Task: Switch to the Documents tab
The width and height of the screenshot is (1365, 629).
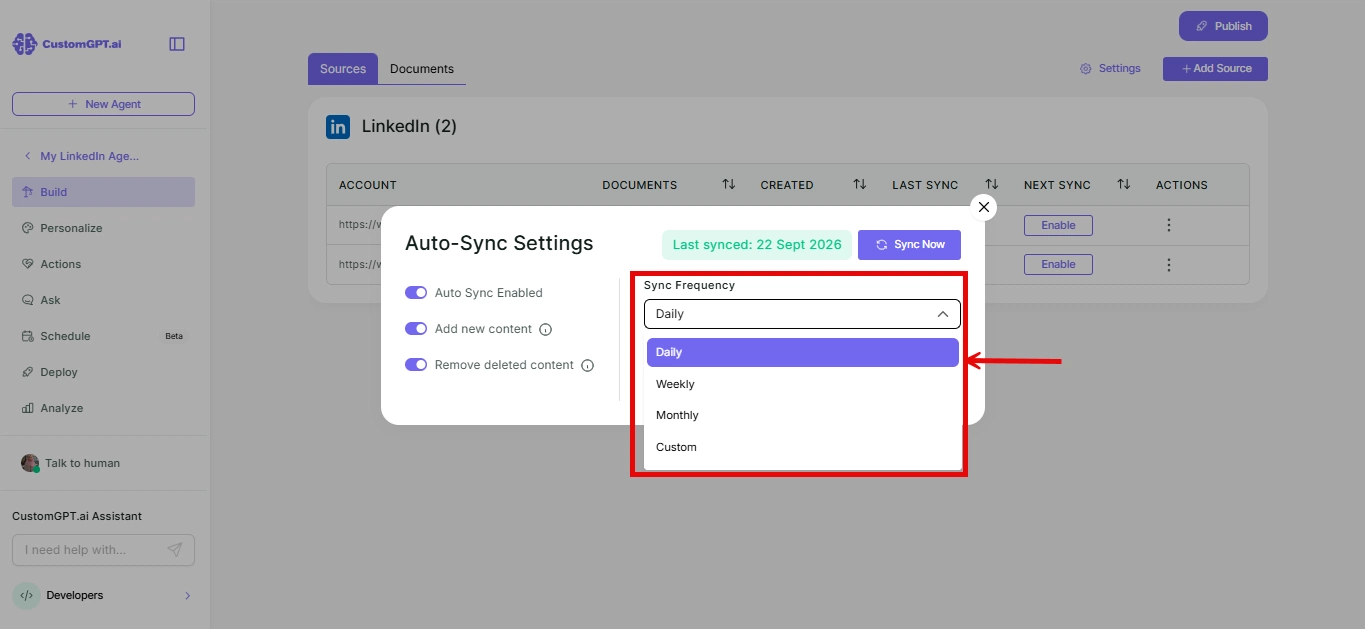Action: (422, 69)
